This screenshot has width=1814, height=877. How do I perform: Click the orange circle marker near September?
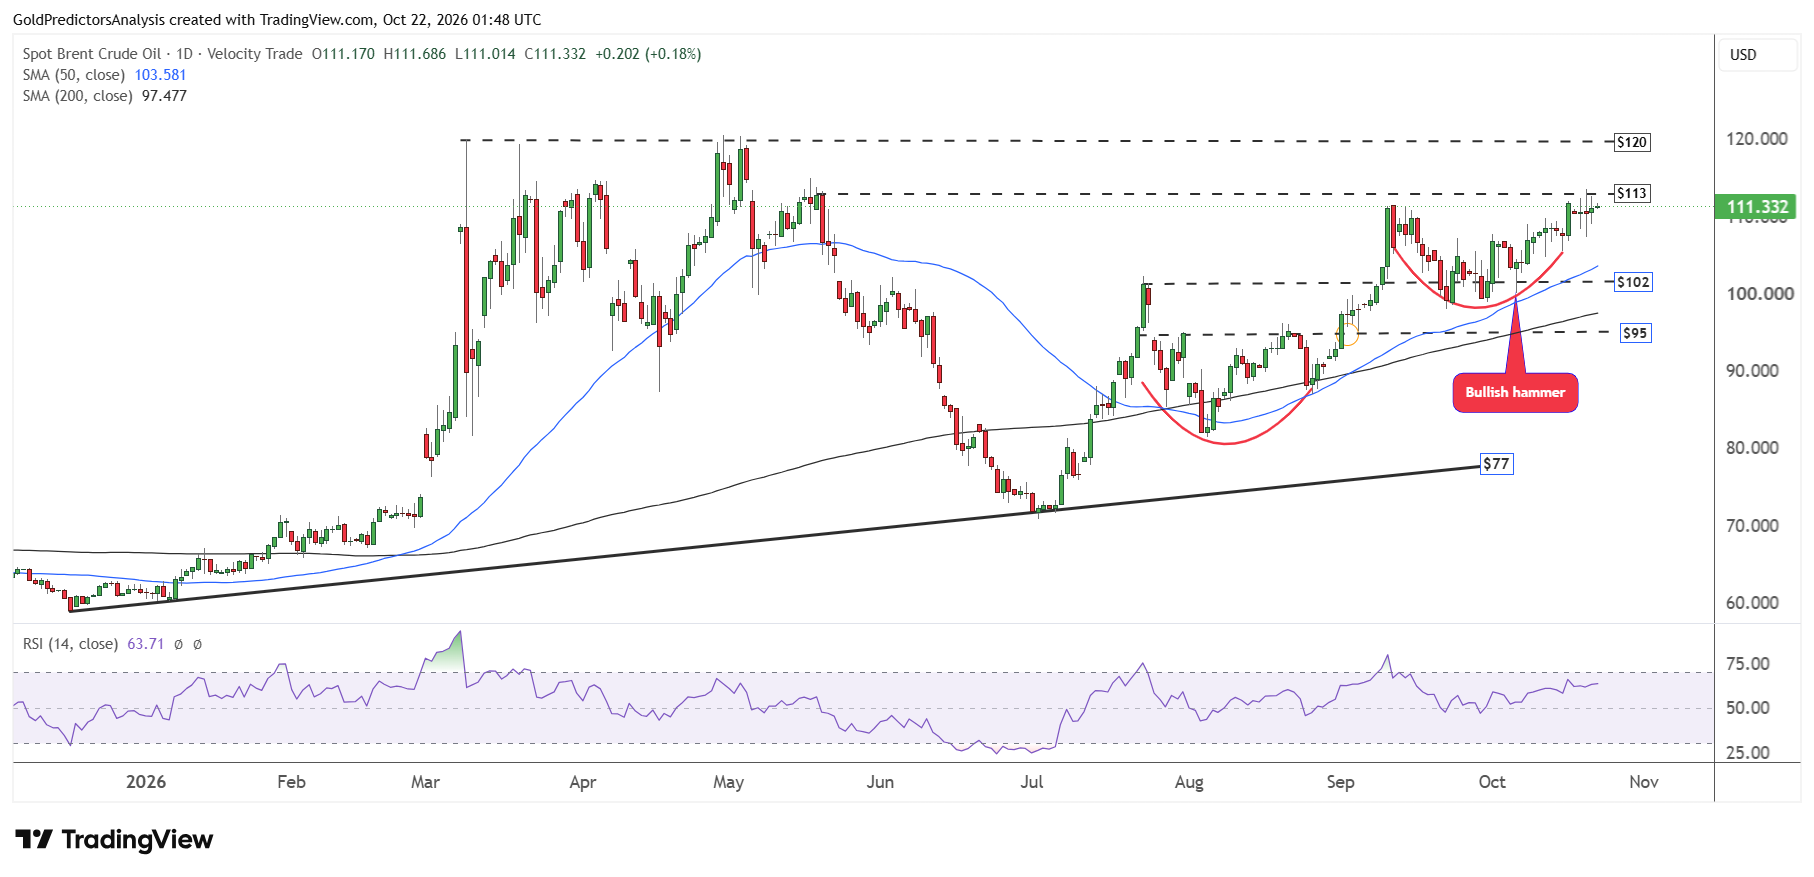tap(1348, 335)
